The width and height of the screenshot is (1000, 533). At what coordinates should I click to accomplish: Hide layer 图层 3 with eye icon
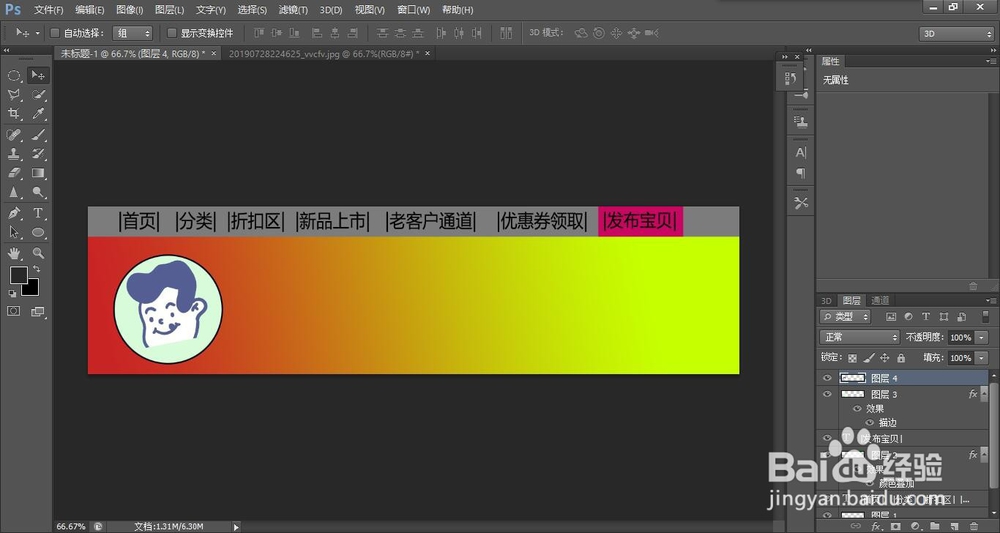pos(827,395)
